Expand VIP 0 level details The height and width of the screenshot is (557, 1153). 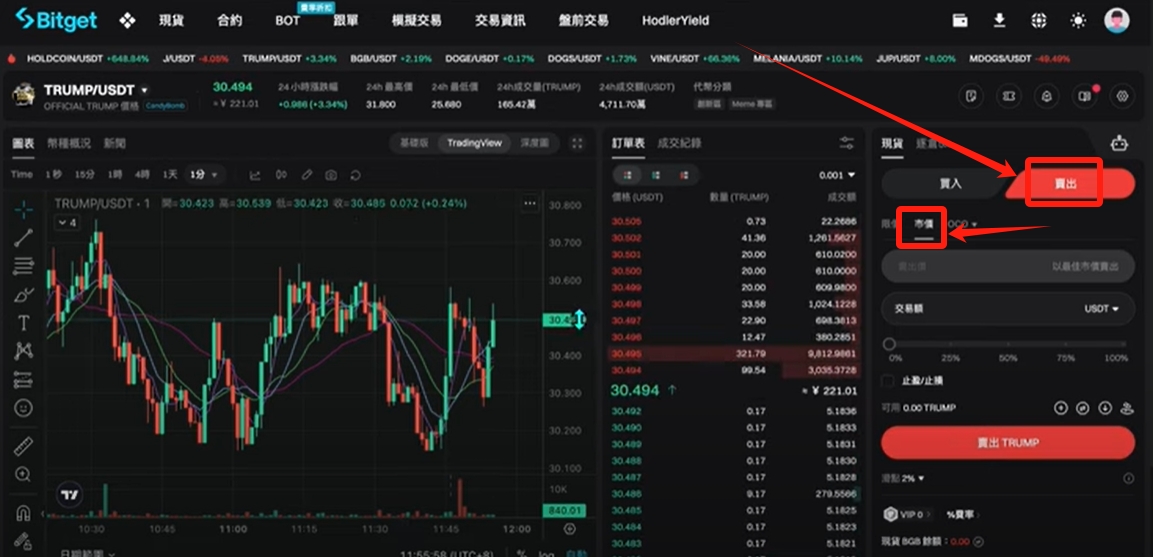coord(908,515)
